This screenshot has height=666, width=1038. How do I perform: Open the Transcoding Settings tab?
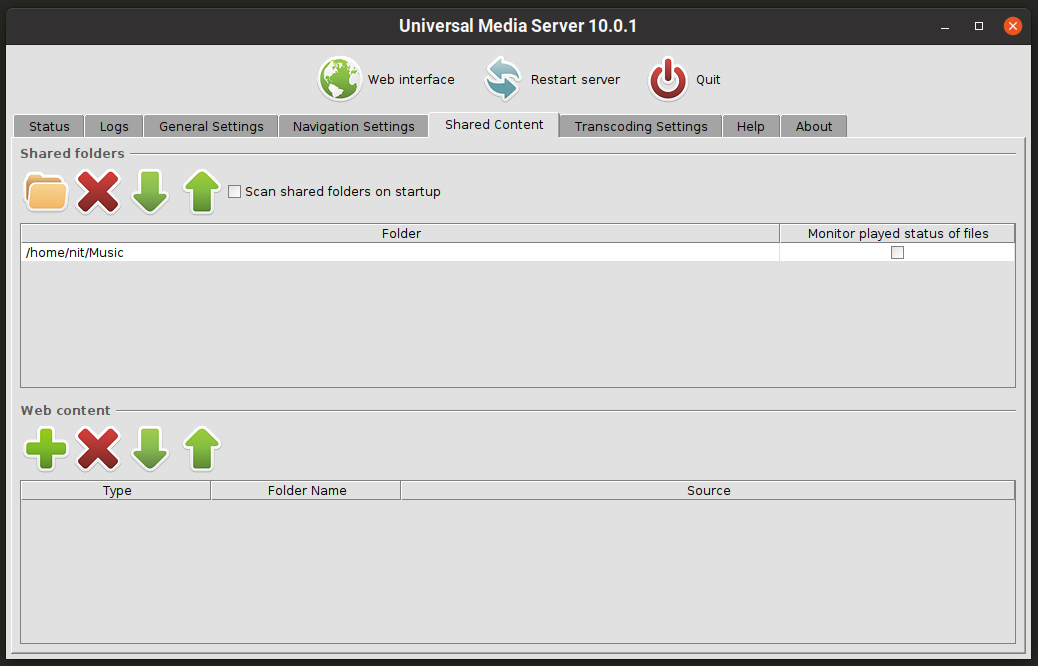[x=640, y=126]
